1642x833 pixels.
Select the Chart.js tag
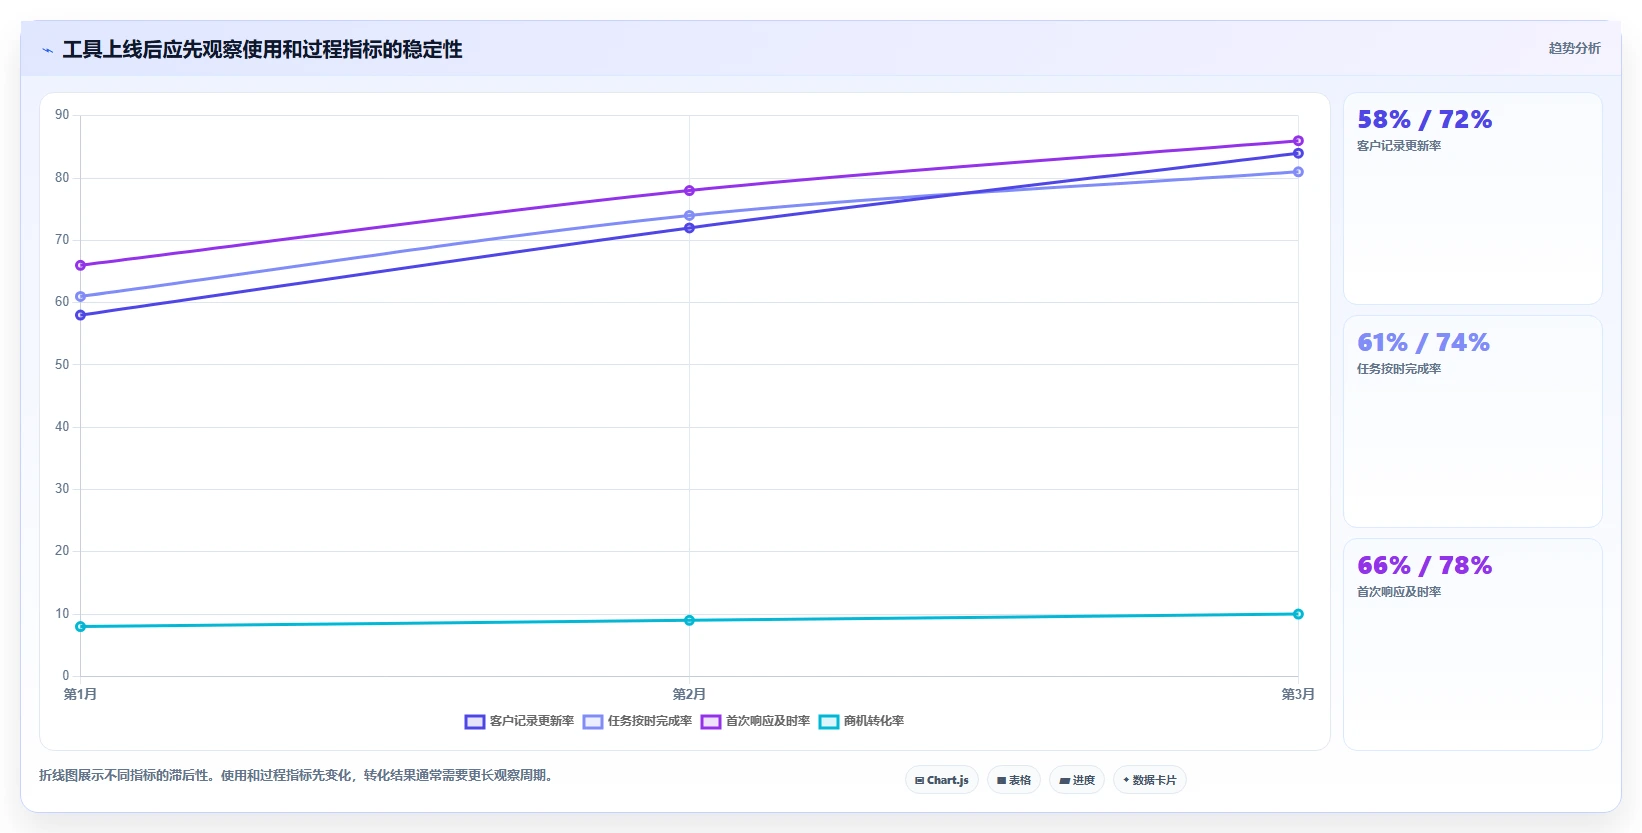(x=942, y=780)
